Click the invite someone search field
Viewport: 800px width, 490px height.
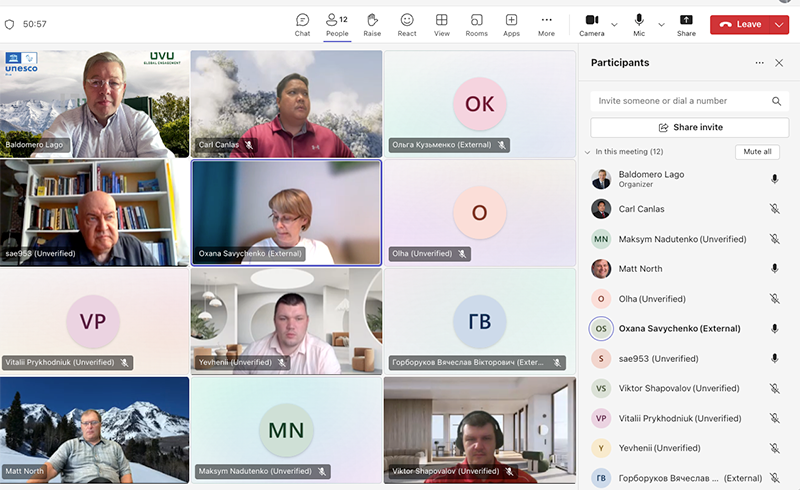(x=680, y=101)
